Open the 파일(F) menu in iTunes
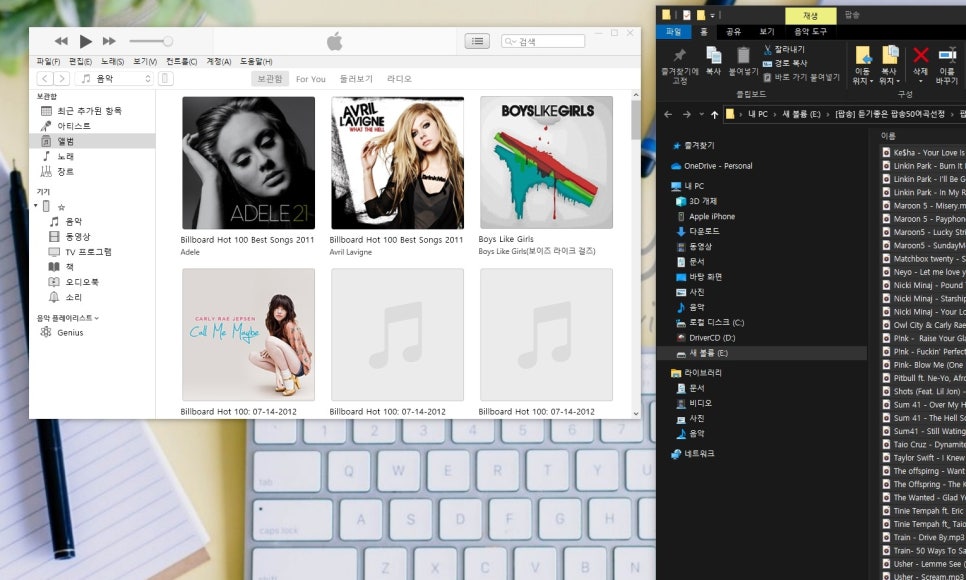 [x=48, y=62]
